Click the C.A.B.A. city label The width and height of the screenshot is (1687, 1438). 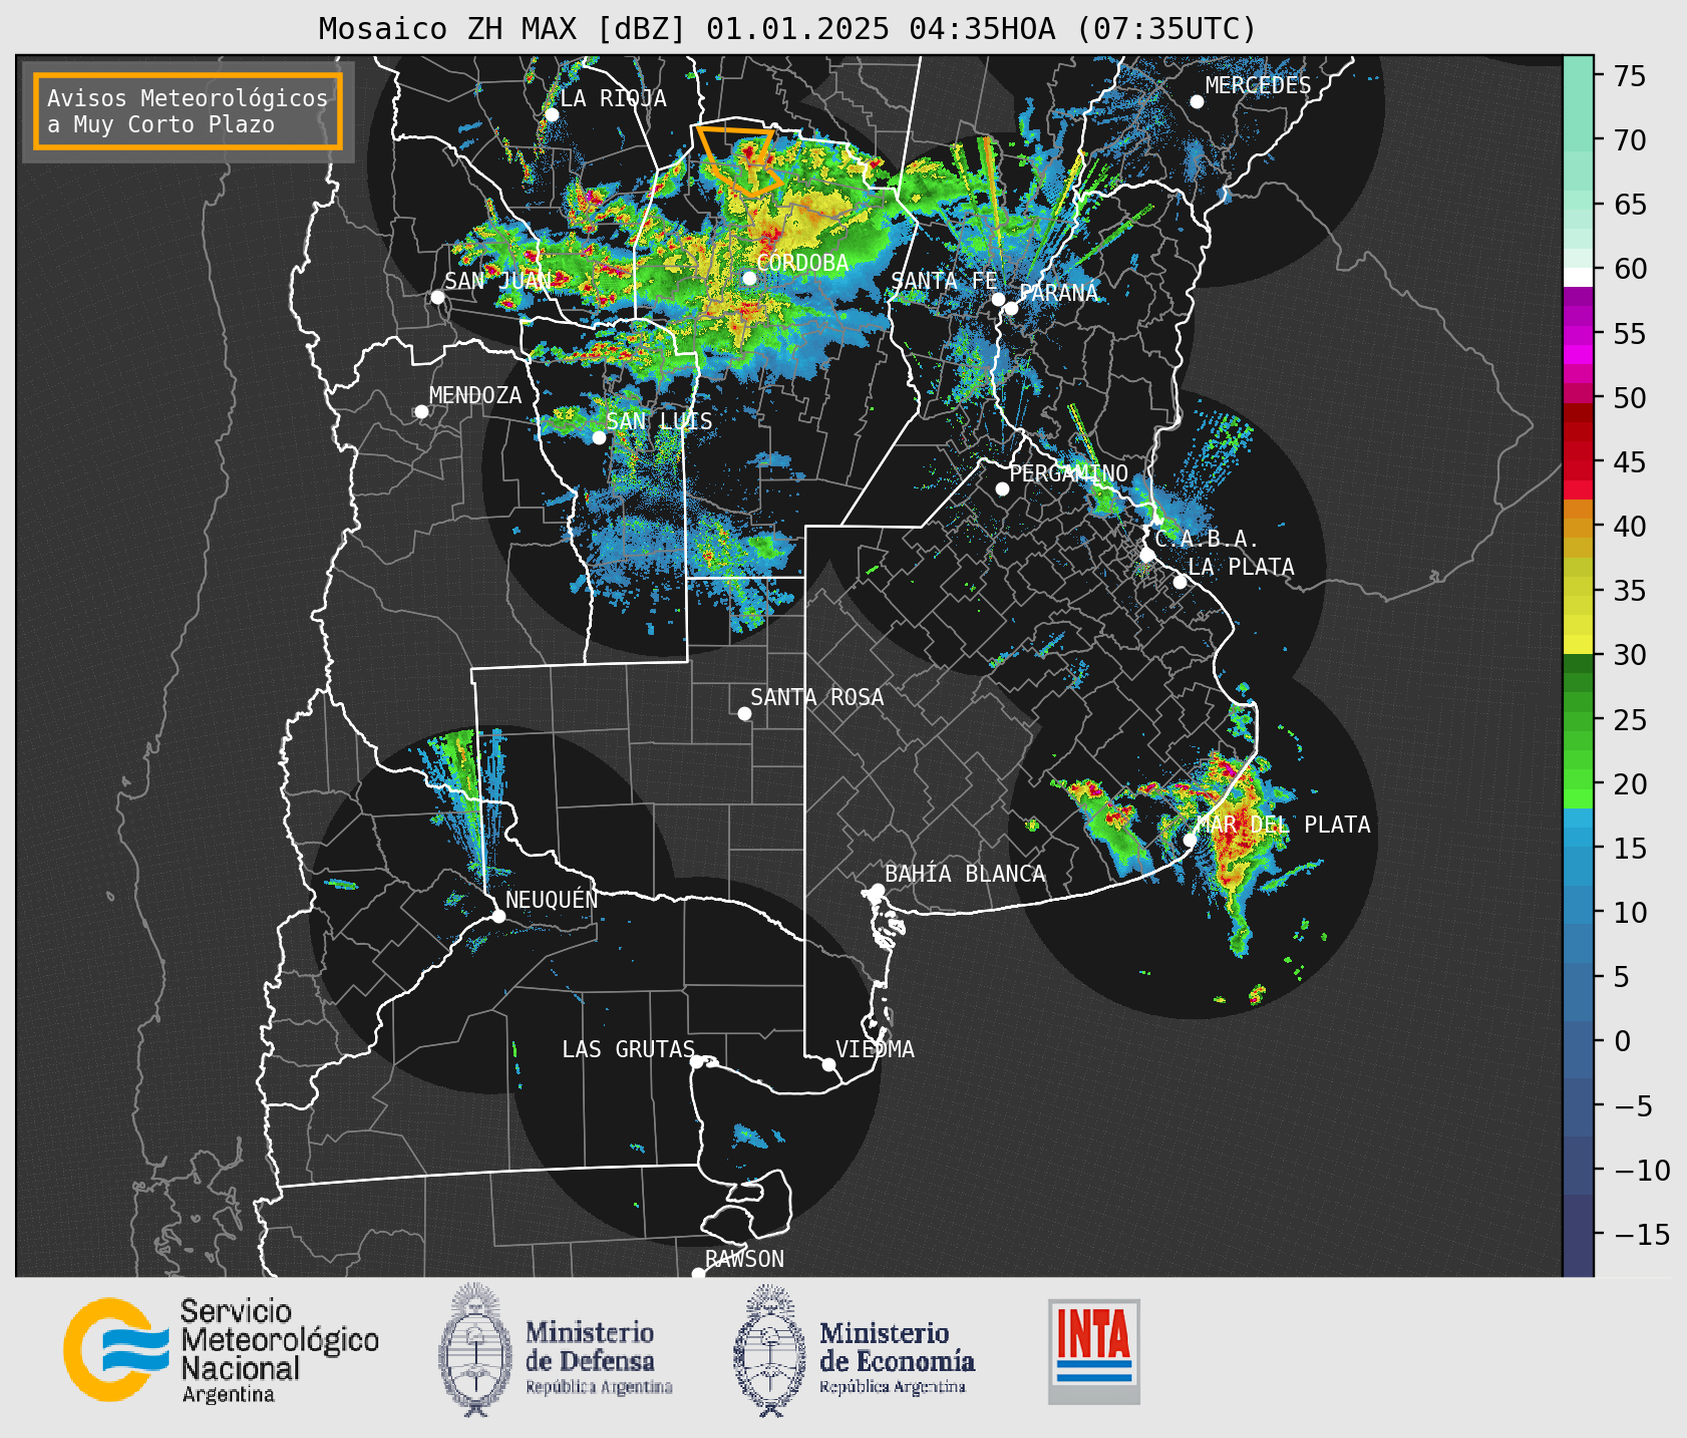[1207, 539]
